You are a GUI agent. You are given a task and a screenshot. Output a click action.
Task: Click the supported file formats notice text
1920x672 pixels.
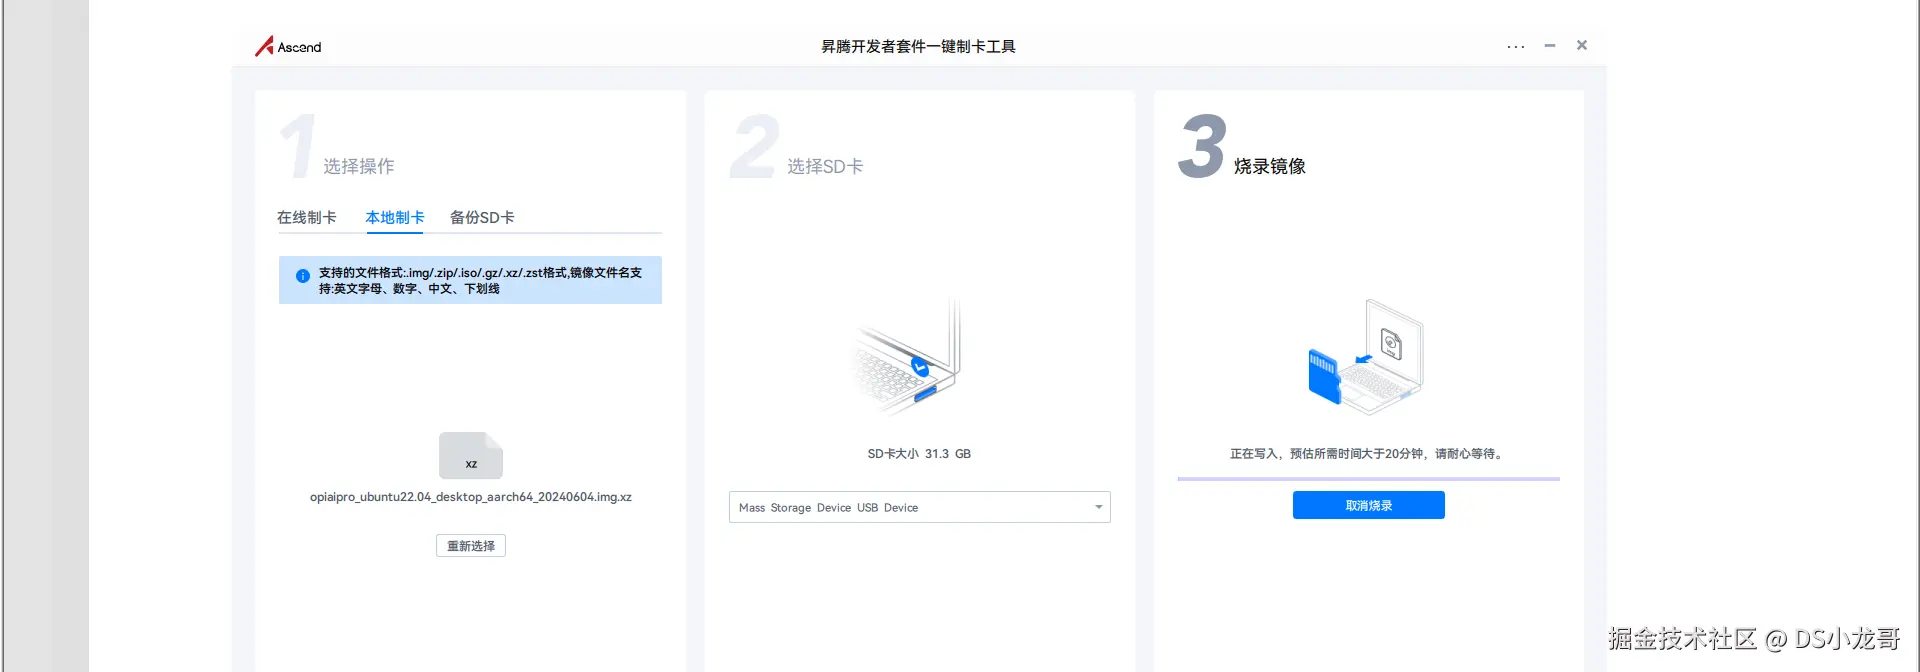tap(481, 280)
